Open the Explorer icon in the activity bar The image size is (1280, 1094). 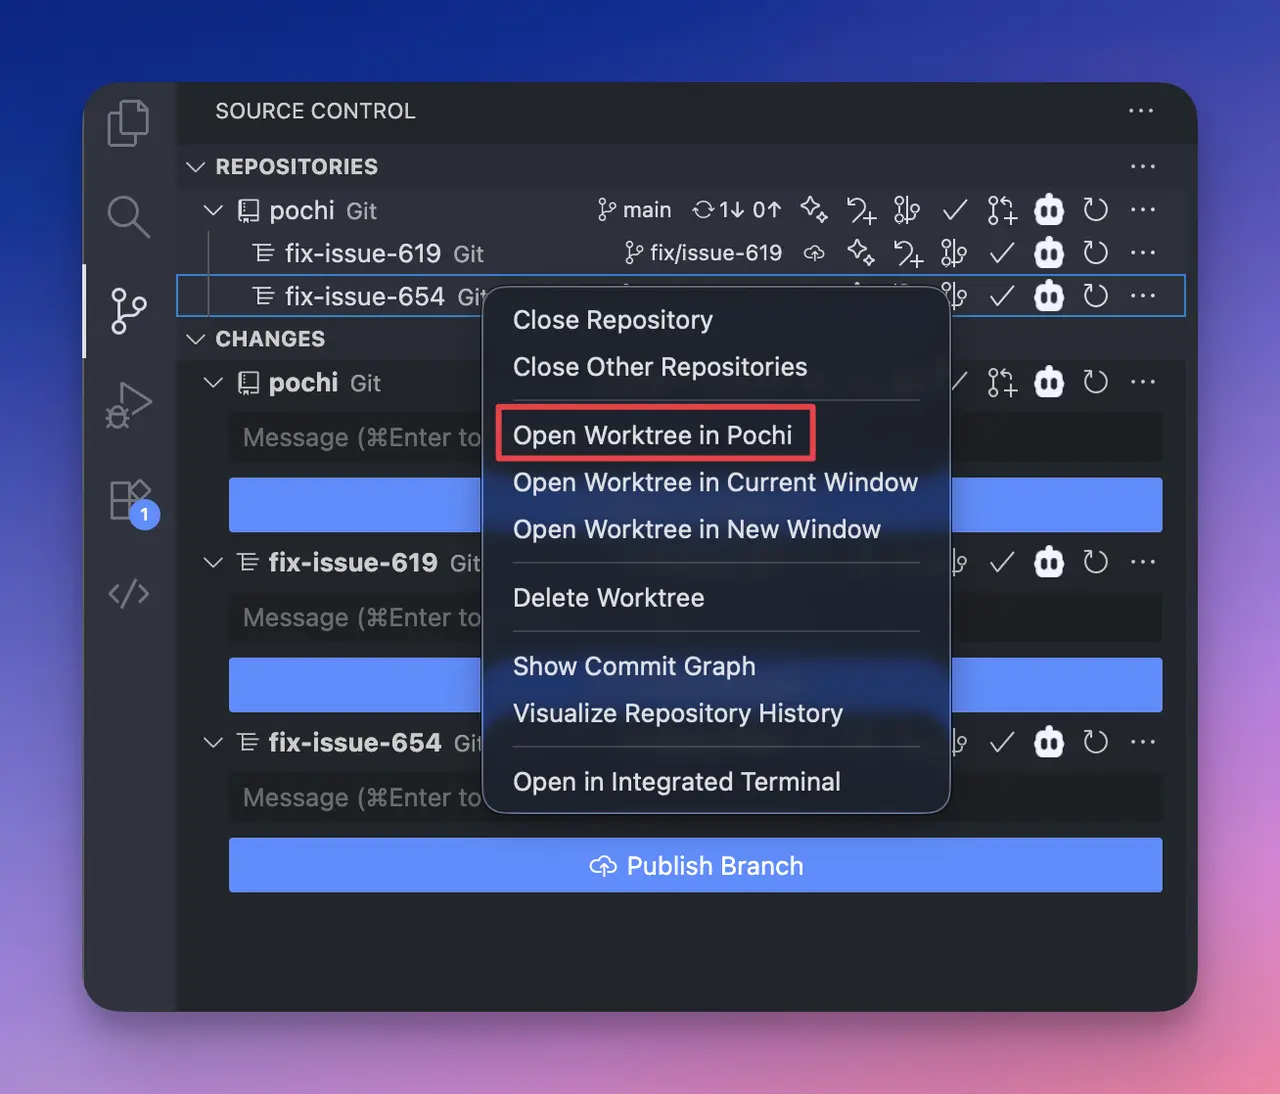point(128,122)
